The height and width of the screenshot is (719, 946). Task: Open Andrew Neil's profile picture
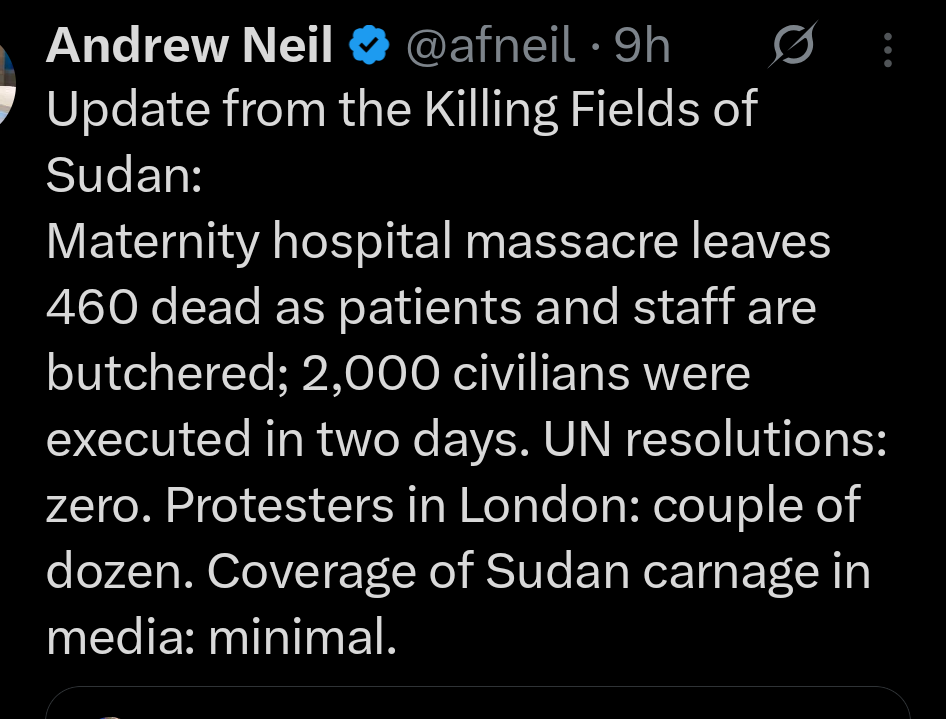pos(6,75)
